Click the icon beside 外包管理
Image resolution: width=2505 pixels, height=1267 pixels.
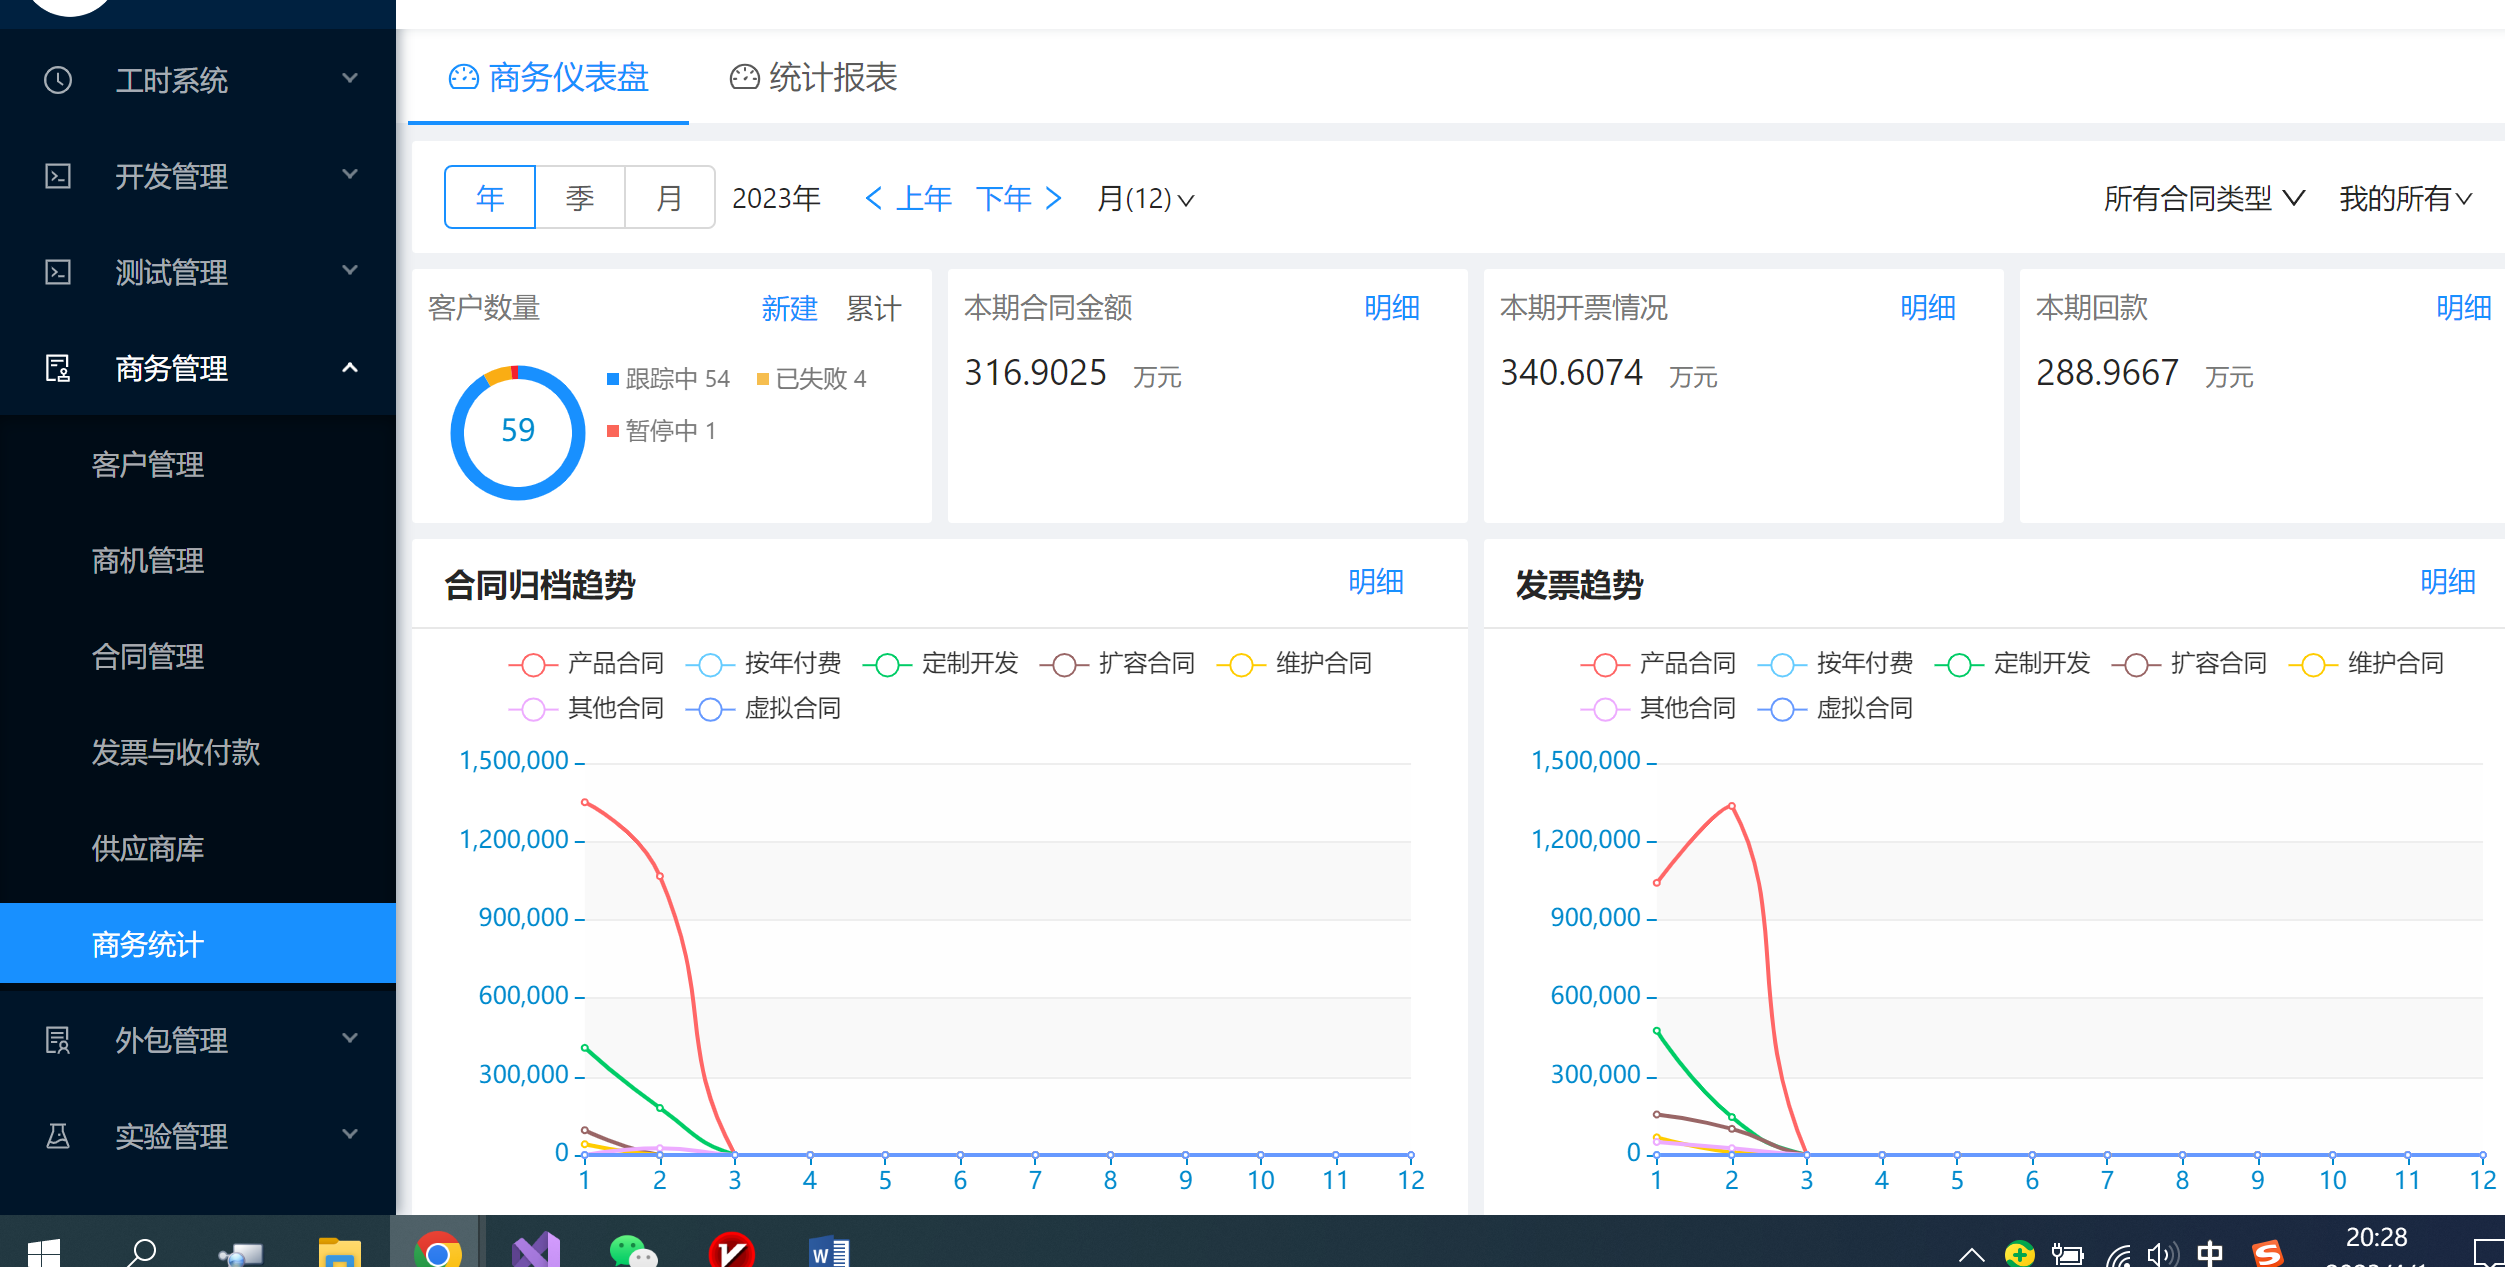58,1040
